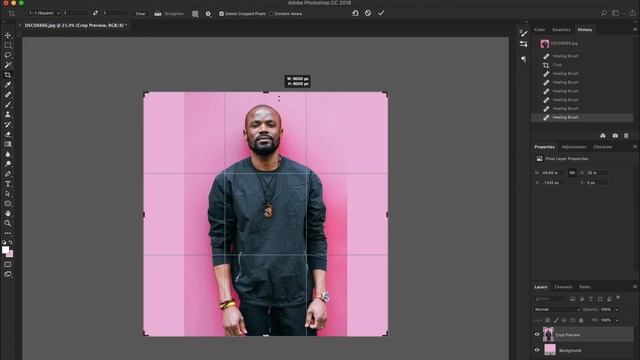Image resolution: width=640 pixels, height=360 pixels.
Task: Toggle Quick Mask mode
Action: (8, 264)
